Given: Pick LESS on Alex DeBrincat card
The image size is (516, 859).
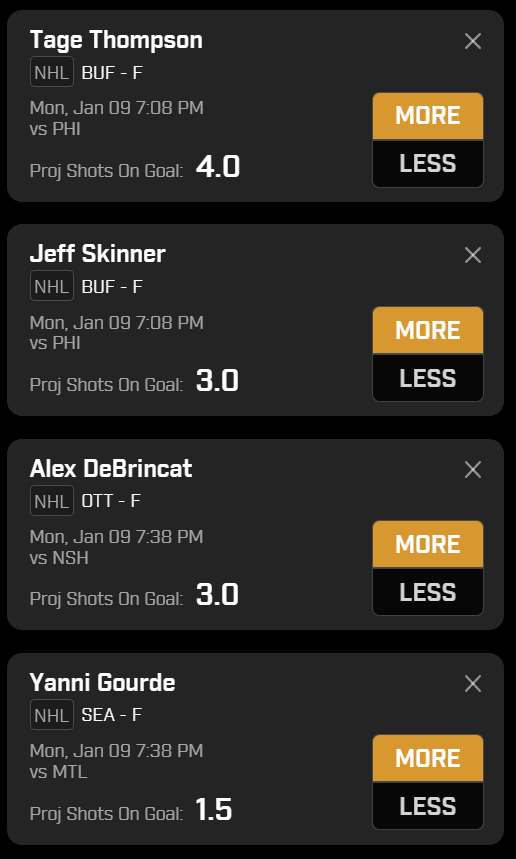Looking at the screenshot, I should point(428,592).
